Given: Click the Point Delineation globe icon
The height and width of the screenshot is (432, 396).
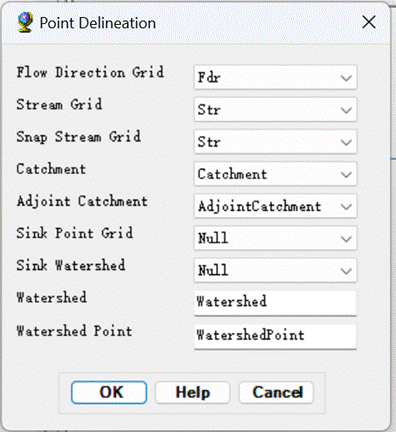Looking at the screenshot, I should (25, 22).
